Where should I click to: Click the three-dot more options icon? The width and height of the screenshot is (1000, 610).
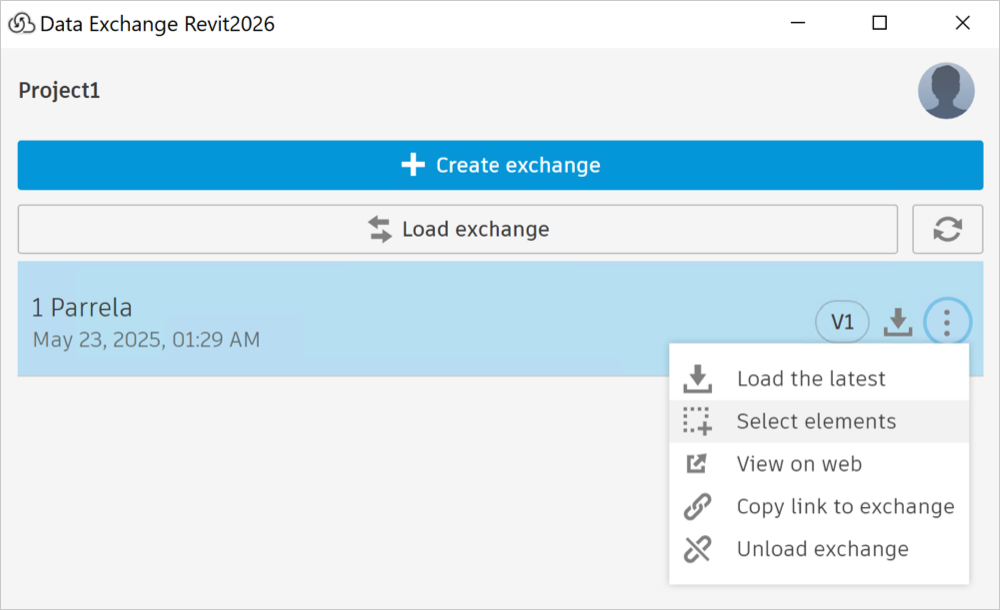947,321
